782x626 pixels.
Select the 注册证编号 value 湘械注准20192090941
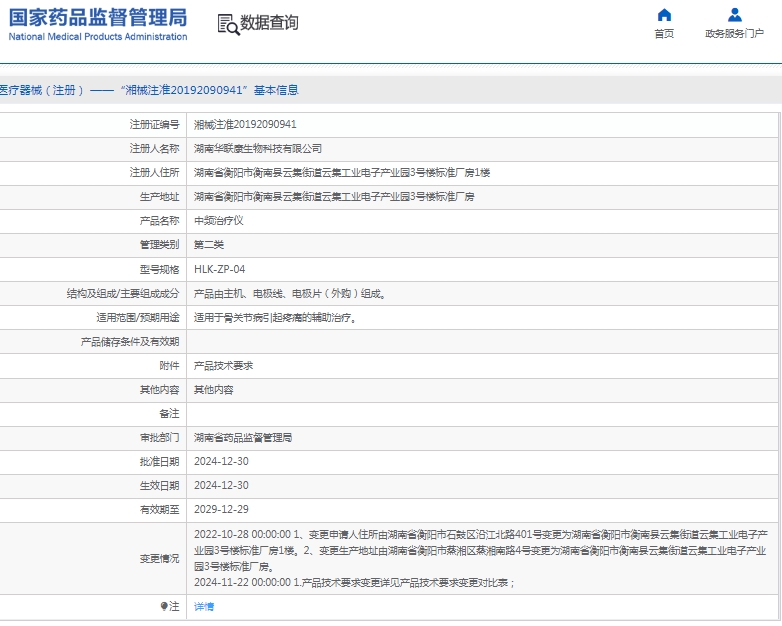245,125
